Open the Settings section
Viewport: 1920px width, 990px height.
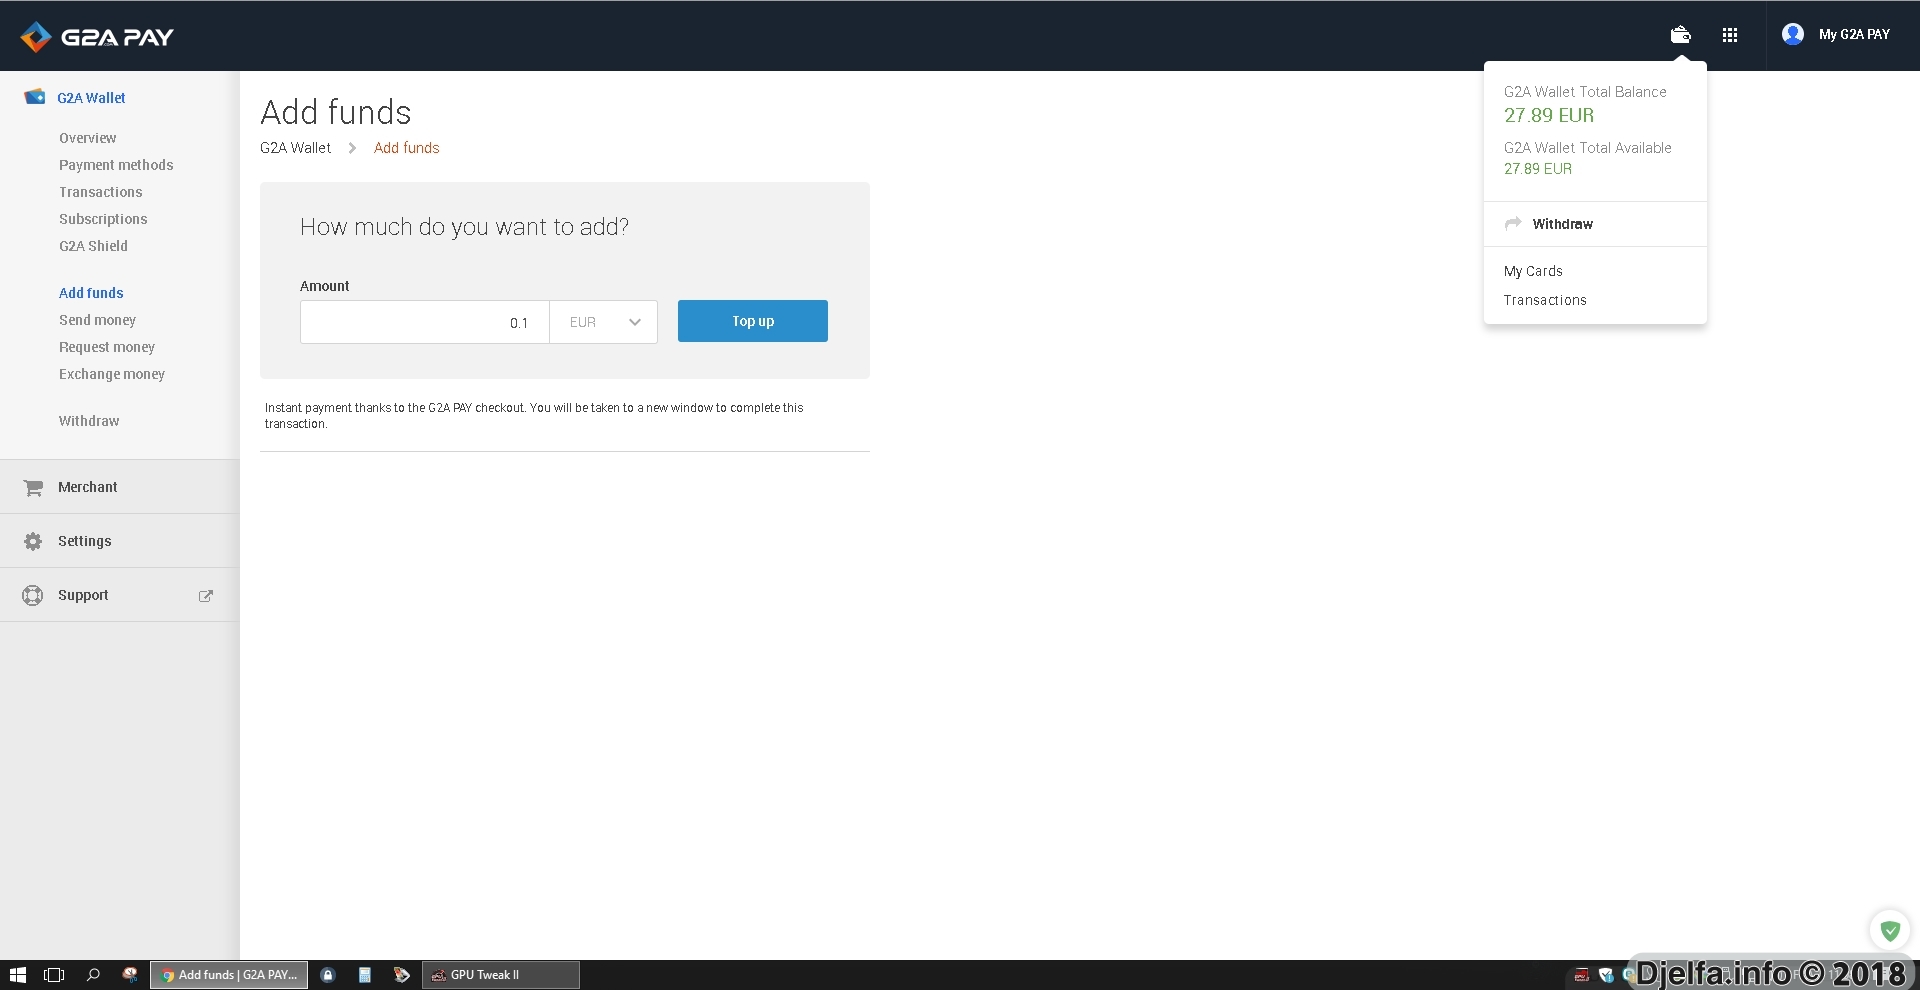point(85,541)
